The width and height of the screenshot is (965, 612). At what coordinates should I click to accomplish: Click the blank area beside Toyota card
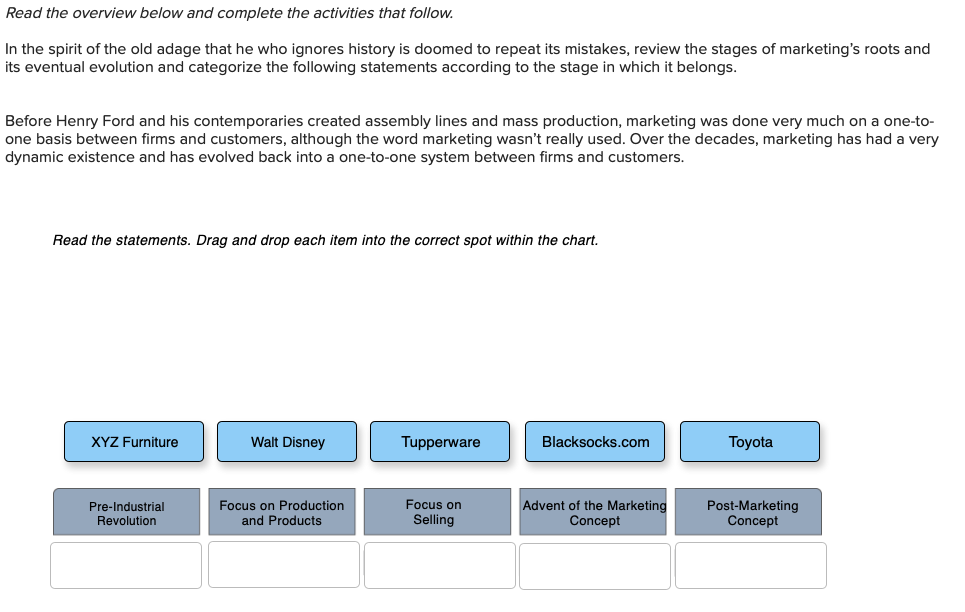click(x=890, y=441)
